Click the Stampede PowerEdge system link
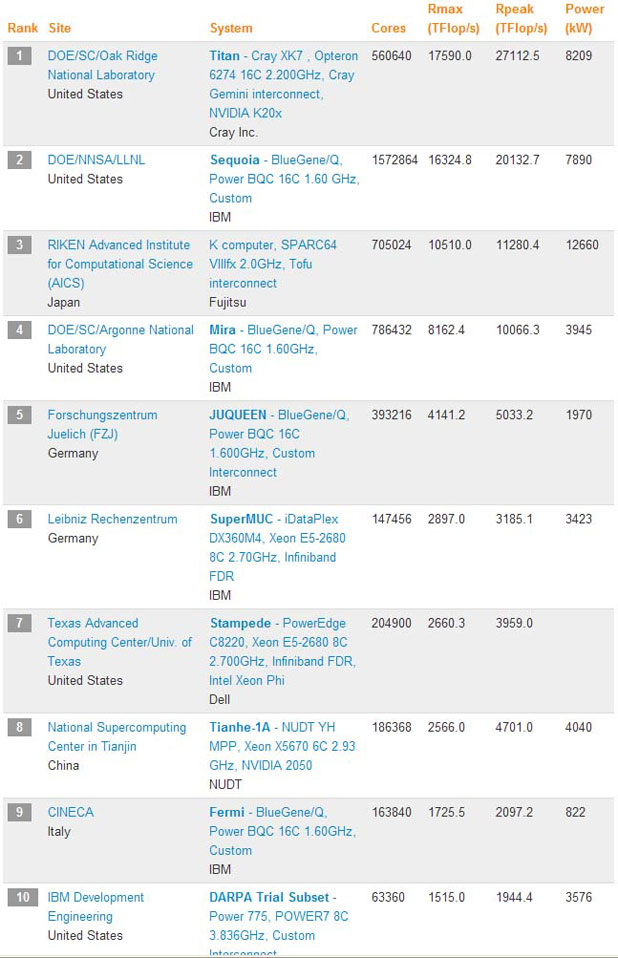The height and width of the screenshot is (958, 618). pos(282,651)
